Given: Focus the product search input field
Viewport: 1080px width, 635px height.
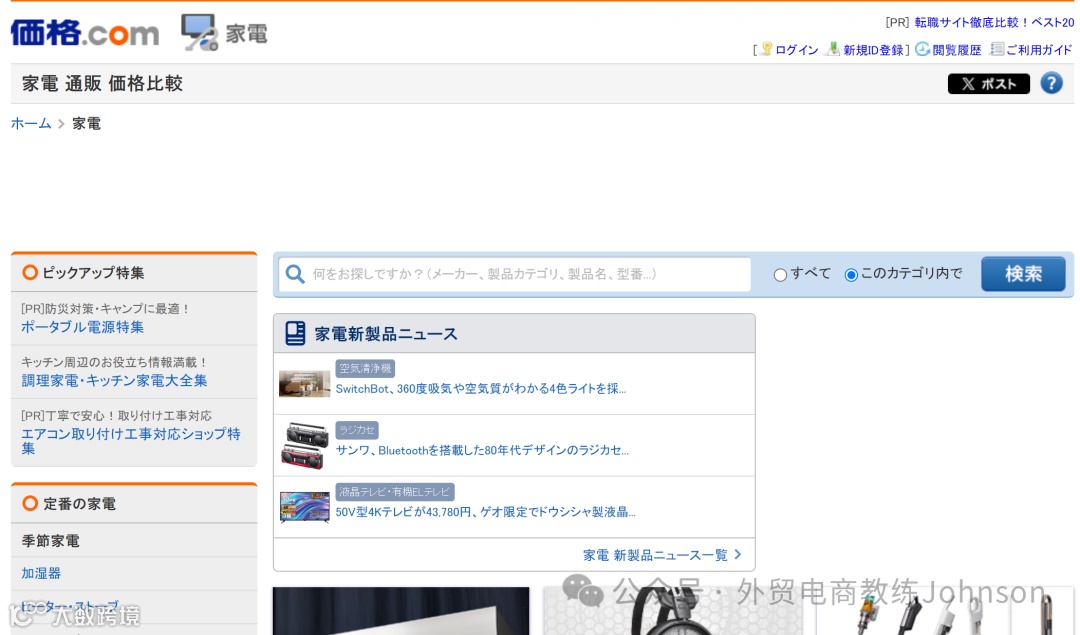Looking at the screenshot, I should [515, 274].
